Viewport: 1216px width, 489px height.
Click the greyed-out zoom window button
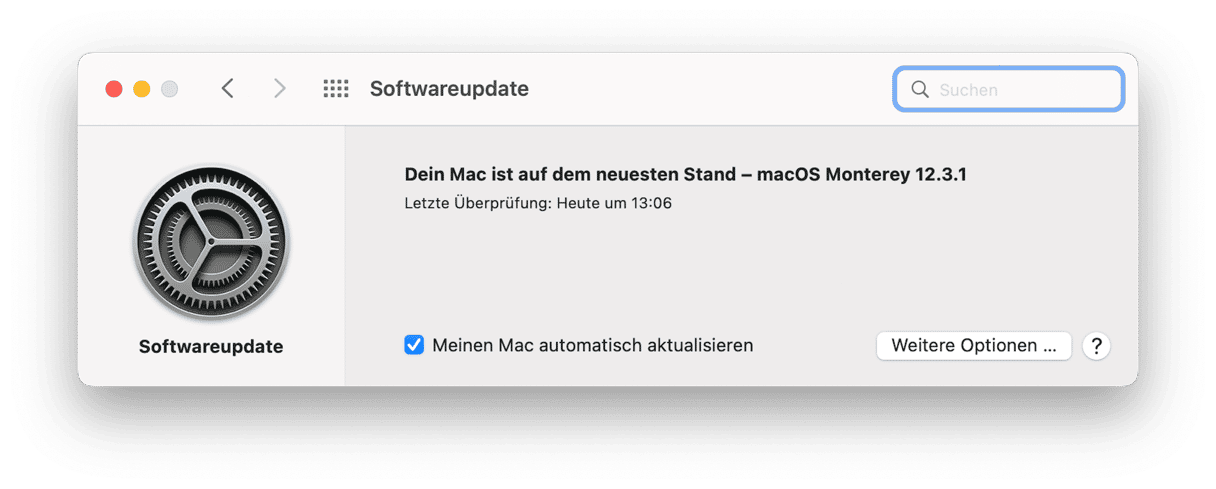pos(170,89)
